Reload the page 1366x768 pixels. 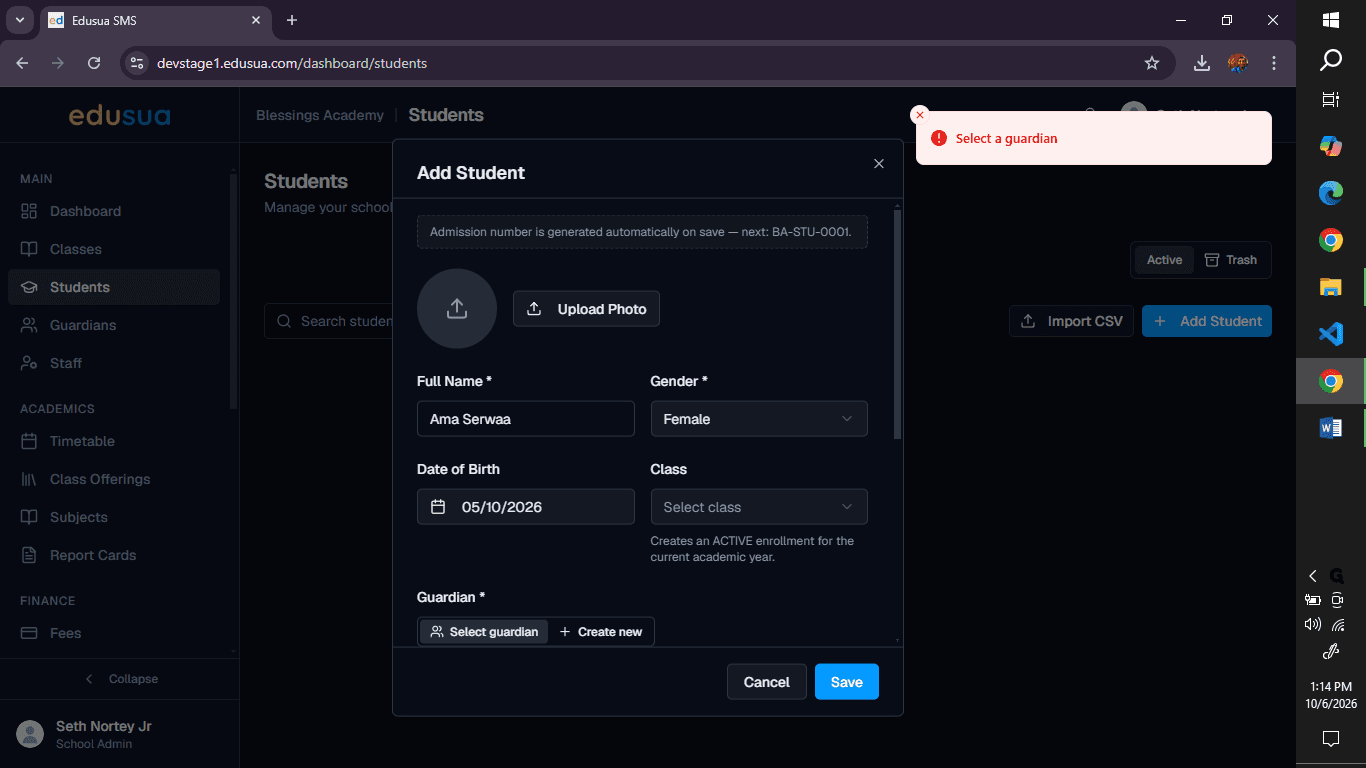(94, 63)
